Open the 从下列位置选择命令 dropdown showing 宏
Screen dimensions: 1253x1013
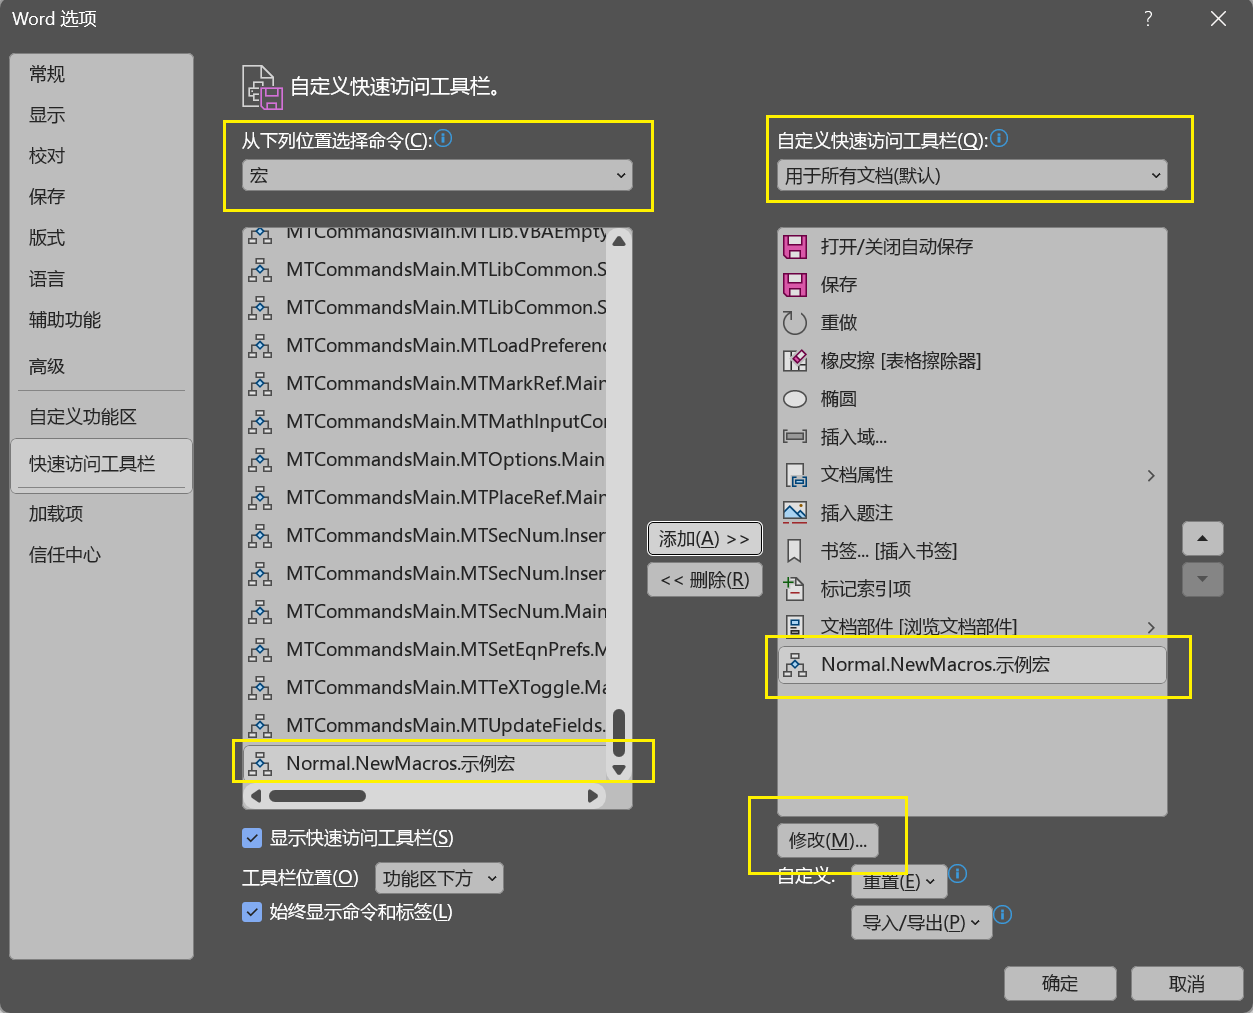438,175
